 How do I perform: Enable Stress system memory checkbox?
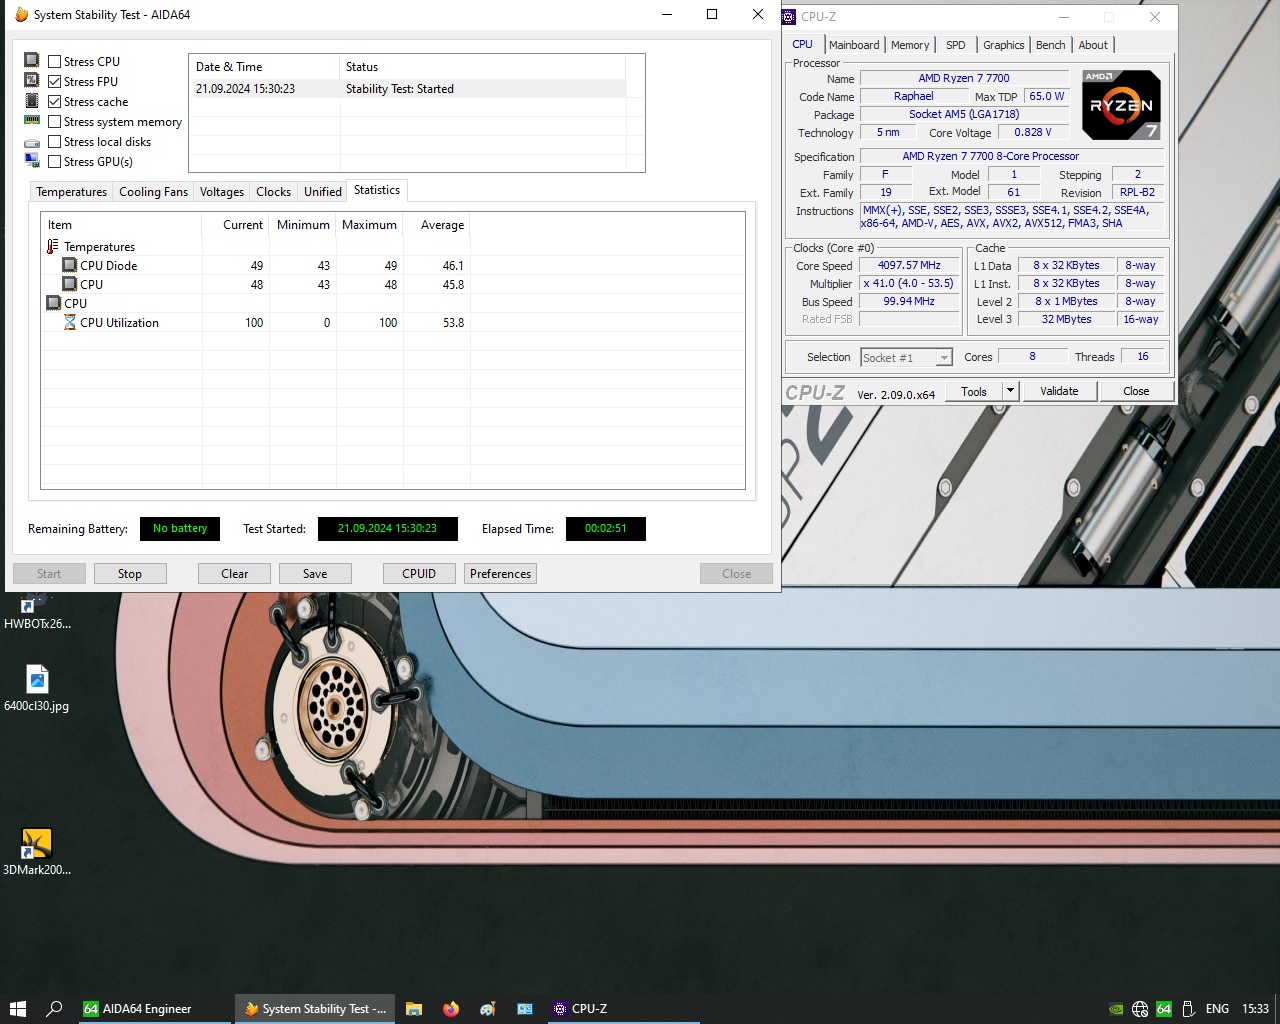(55, 122)
